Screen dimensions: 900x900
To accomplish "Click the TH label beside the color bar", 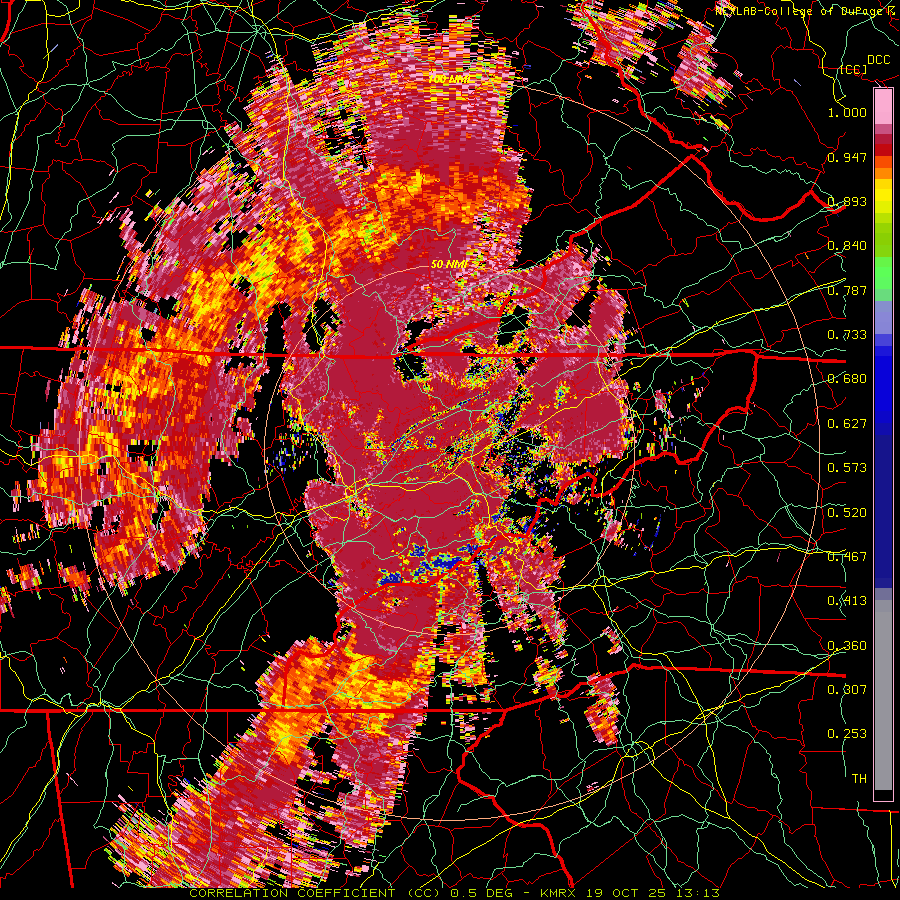I will click(x=859, y=779).
